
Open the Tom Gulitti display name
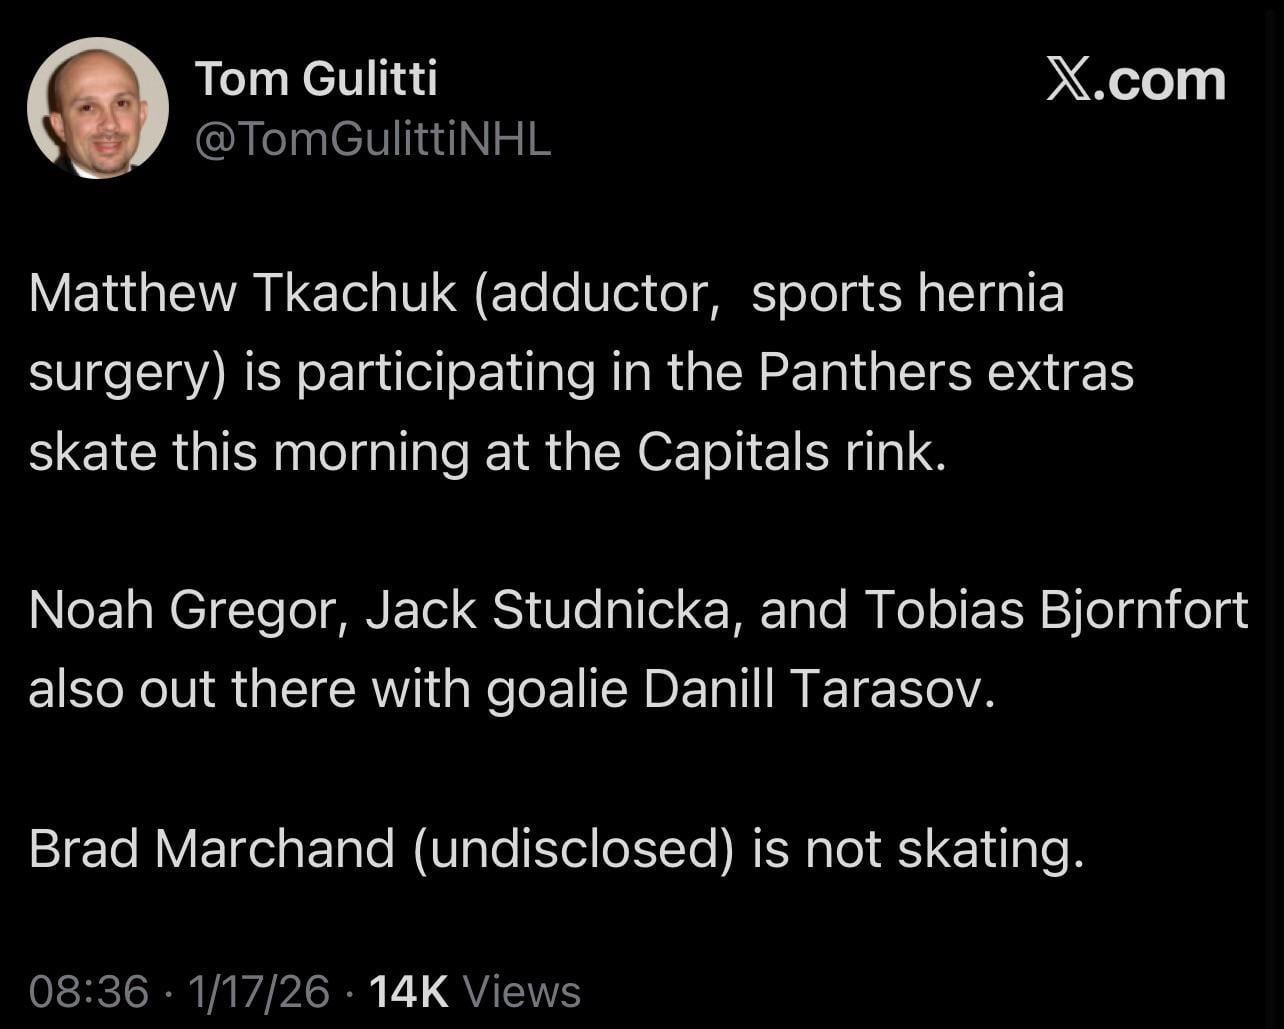coord(316,78)
